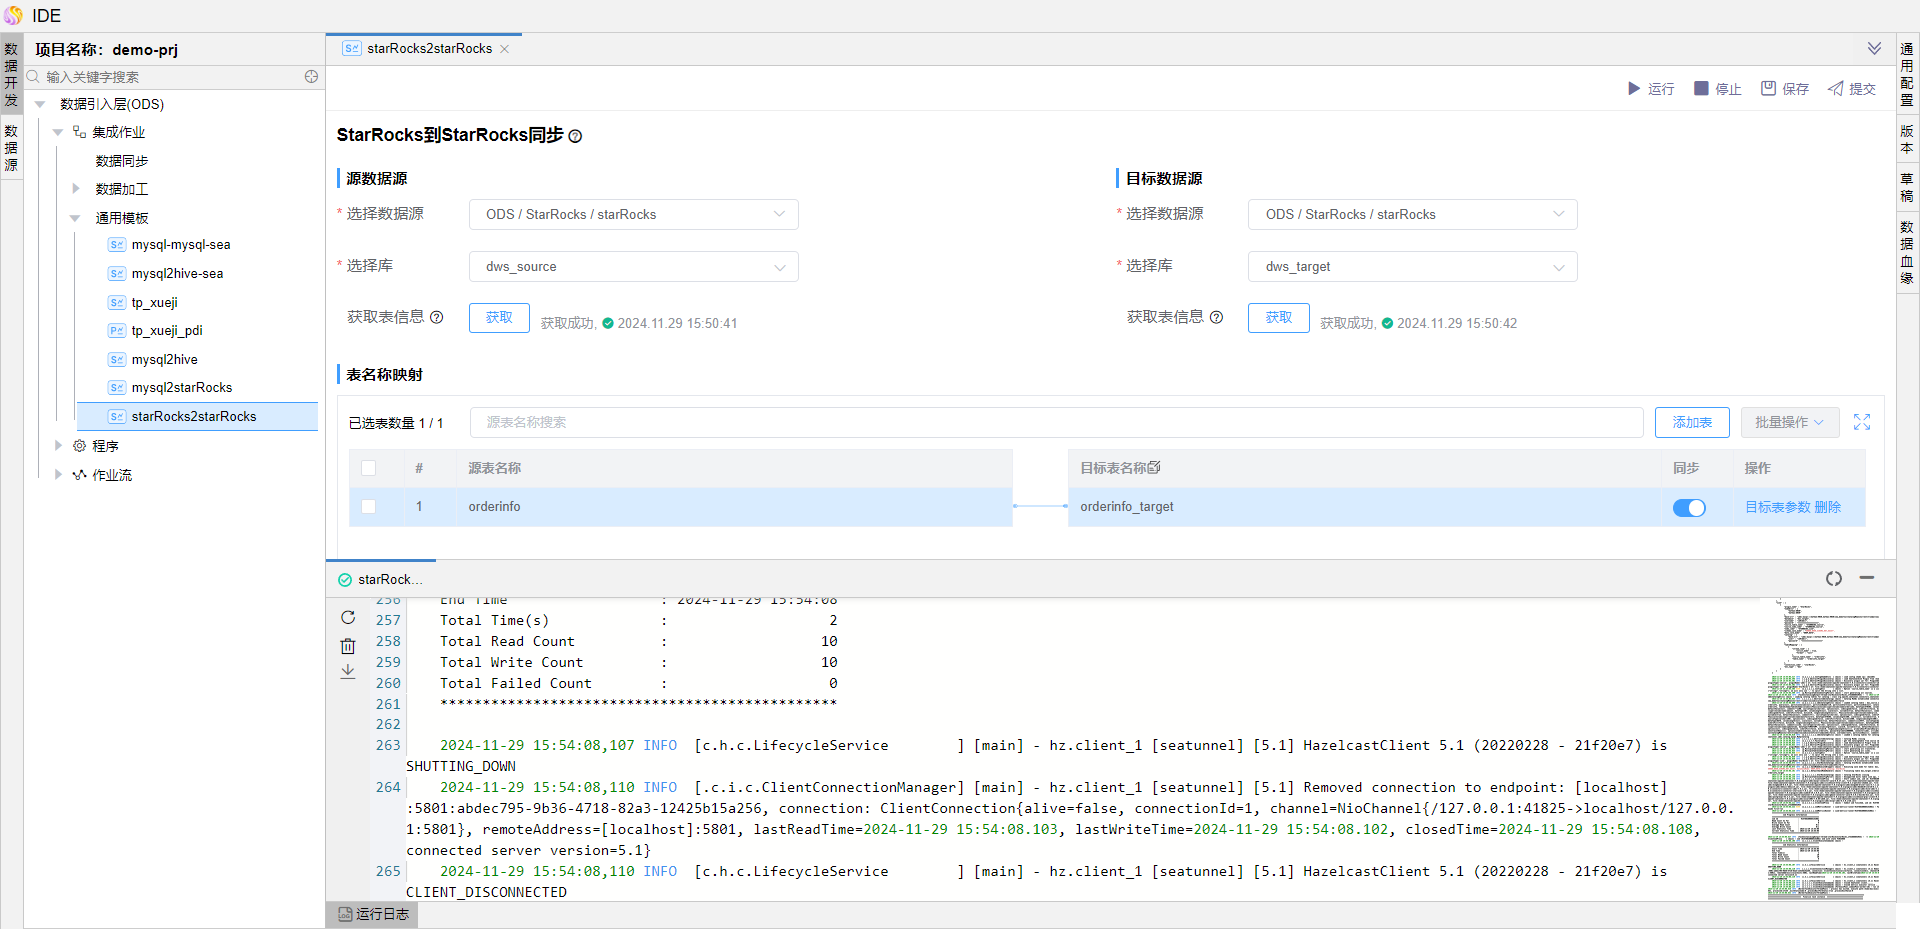Click the 添加表 add table button
The height and width of the screenshot is (929, 1920).
click(x=1691, y=422)
